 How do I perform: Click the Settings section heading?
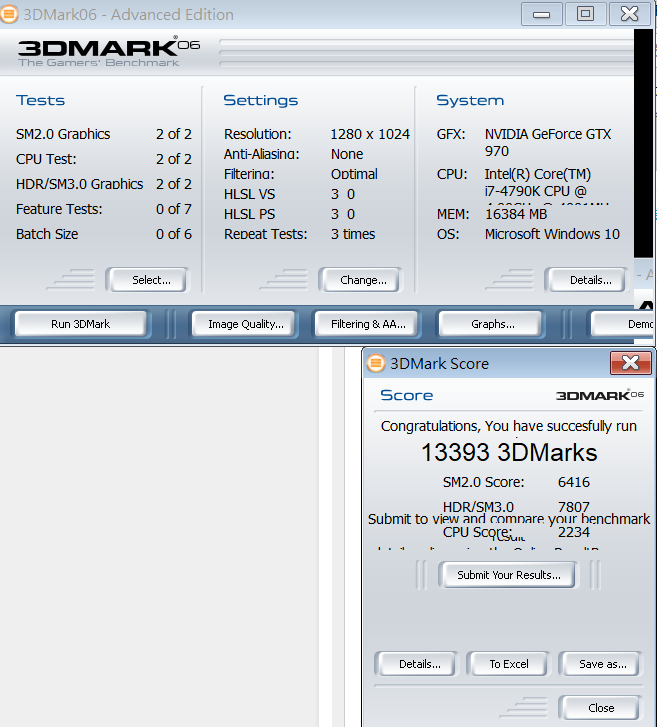[x=261, y=101]
